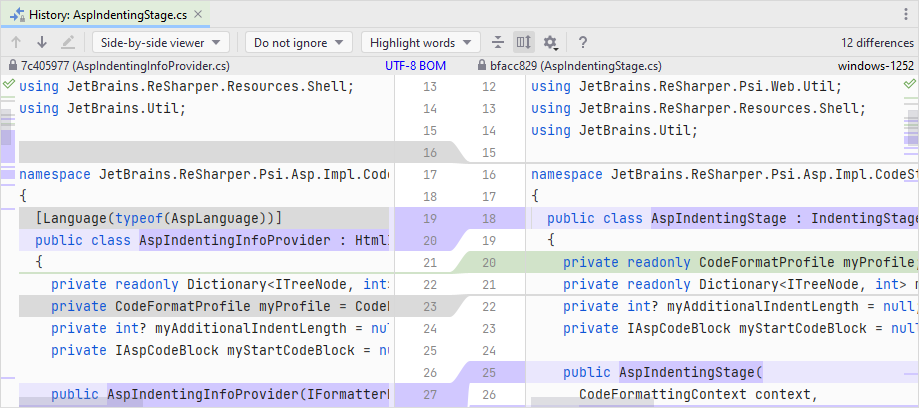Click private CodeFormatProfile myProfile line in left pane

click(x=204, y=307)
